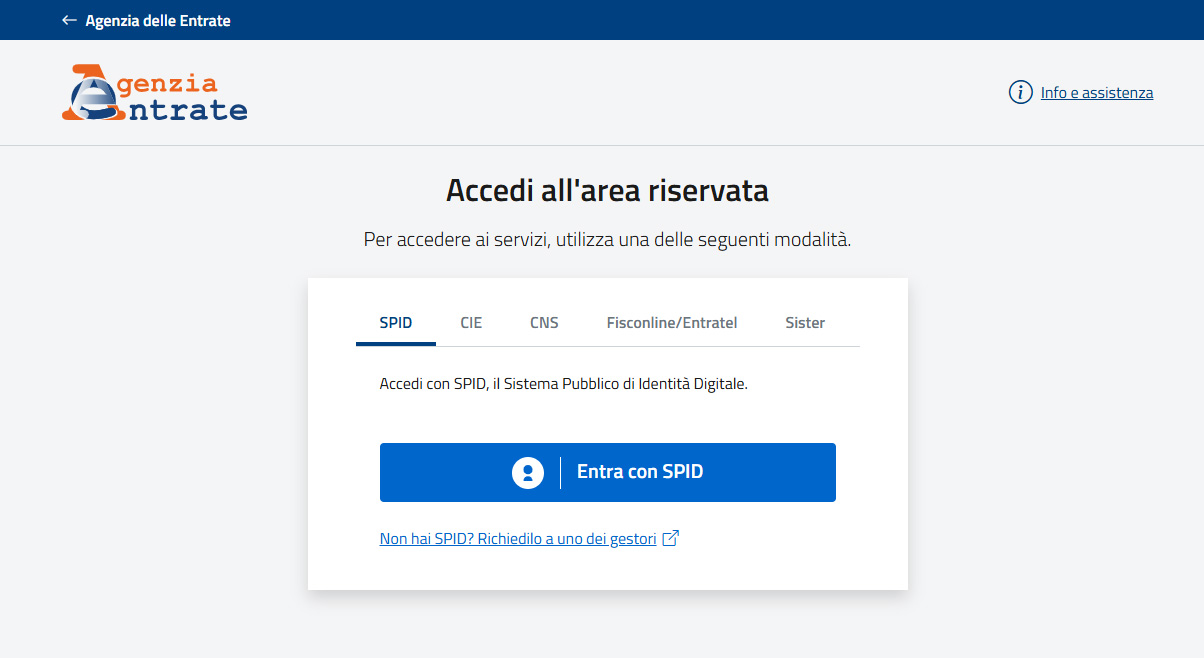Click the info circle icon
This screenshot has width=1204, height=658.
point(1020,93)
